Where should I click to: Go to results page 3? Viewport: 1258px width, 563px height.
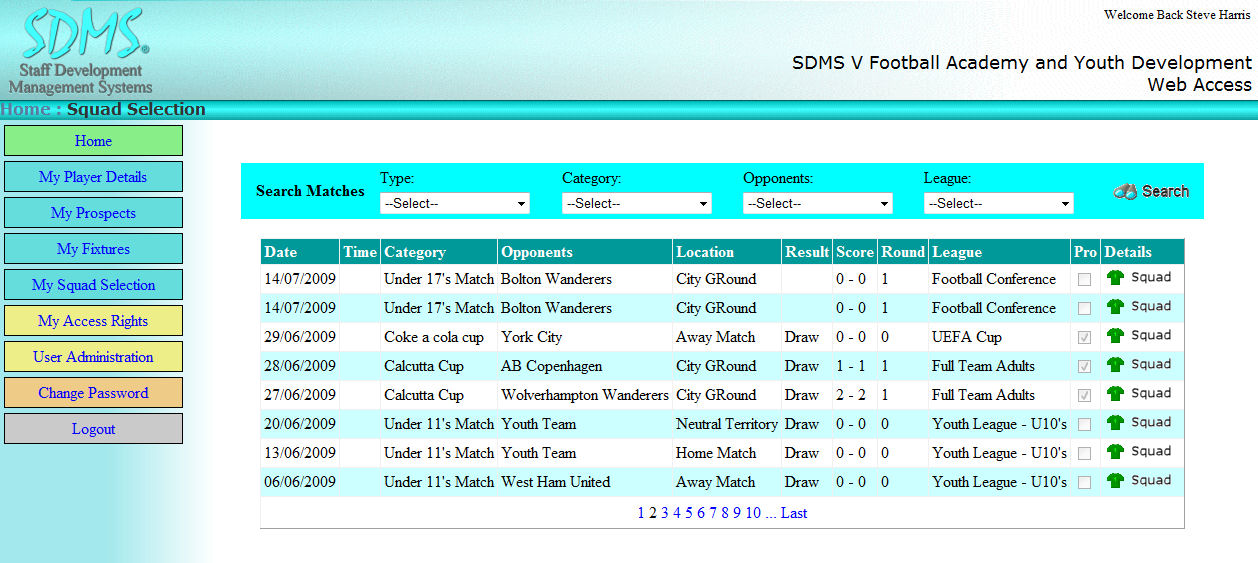(665, 513)
